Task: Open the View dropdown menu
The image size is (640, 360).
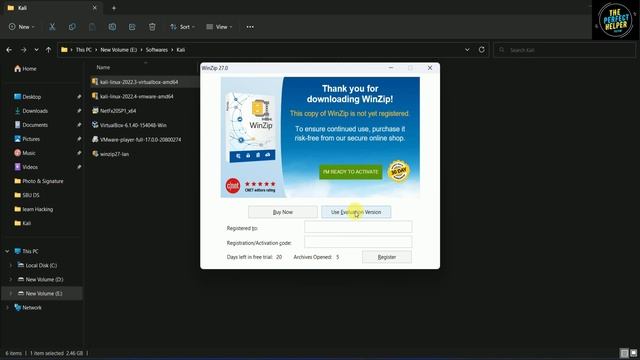Action: pyautogui.click(x=219, y=27)
